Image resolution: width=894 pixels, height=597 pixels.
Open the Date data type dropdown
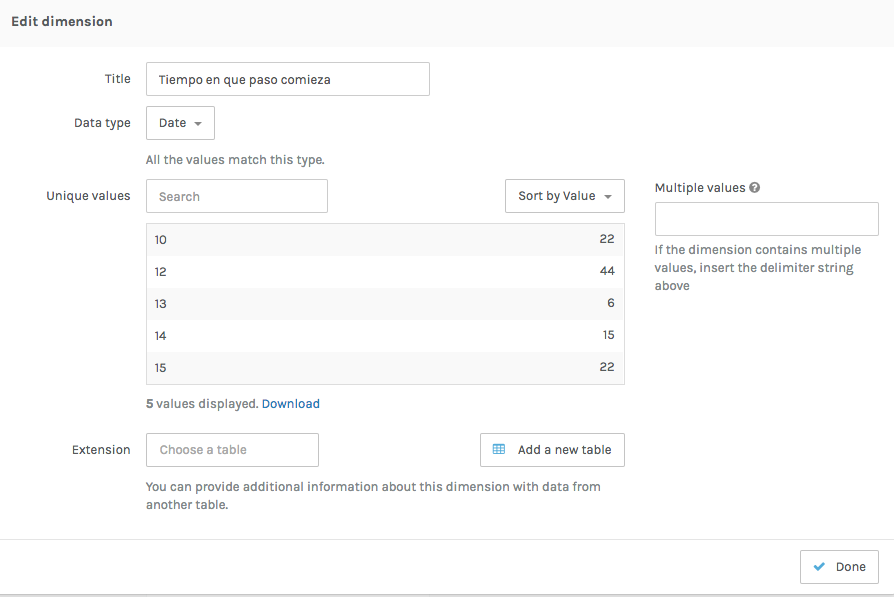pos(180,123)
